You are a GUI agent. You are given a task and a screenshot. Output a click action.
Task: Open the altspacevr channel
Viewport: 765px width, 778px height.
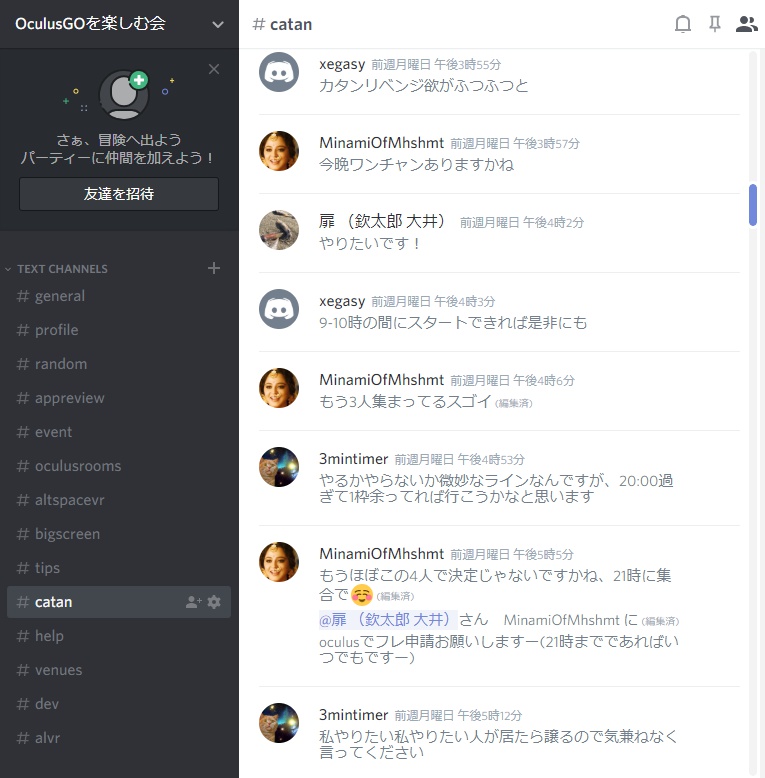119,500
